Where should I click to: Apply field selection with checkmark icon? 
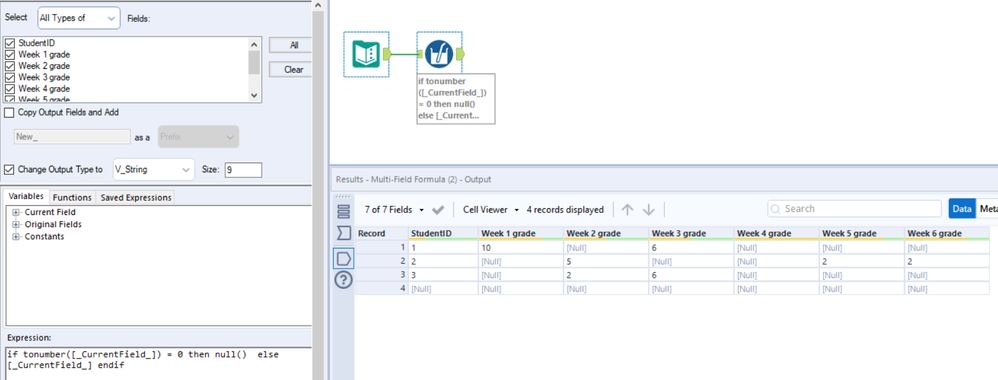click(438, 209)
